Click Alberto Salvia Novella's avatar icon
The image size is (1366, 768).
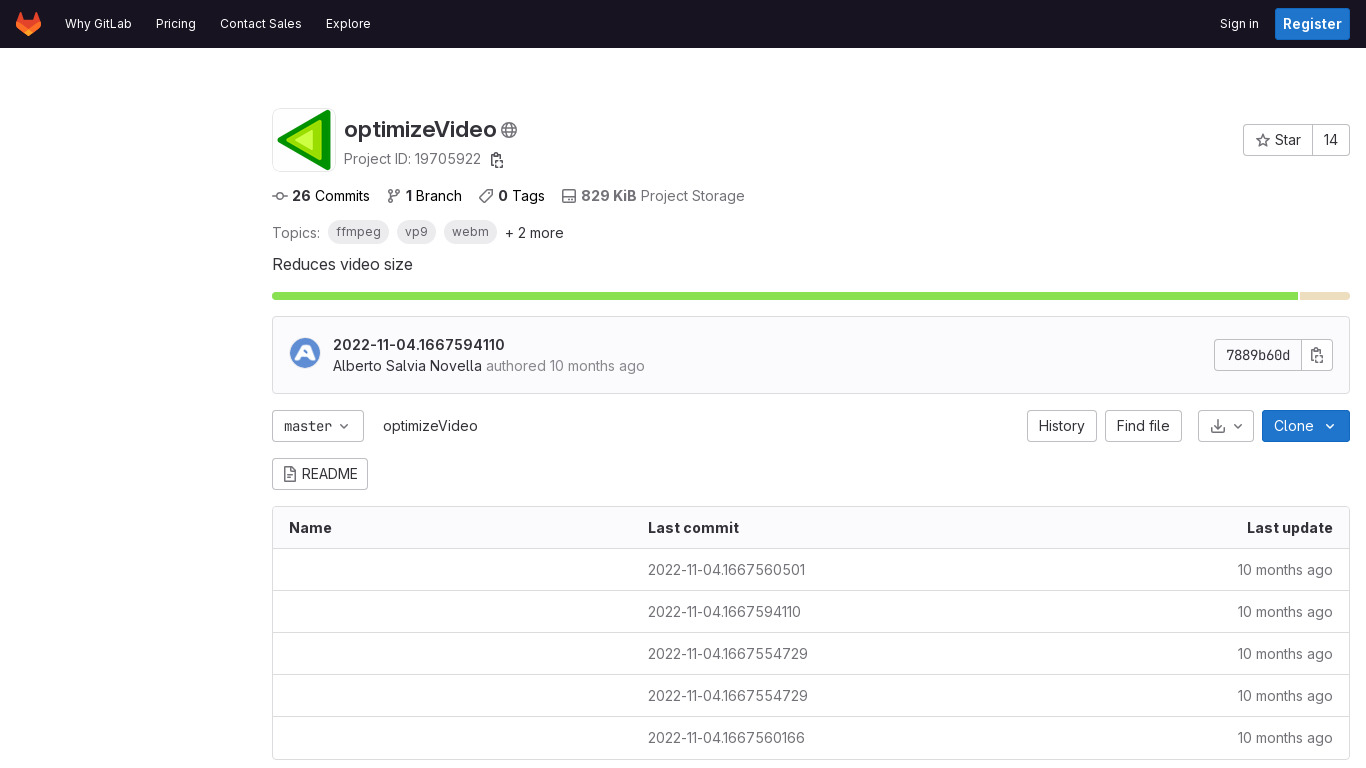[x=305, y=353]
